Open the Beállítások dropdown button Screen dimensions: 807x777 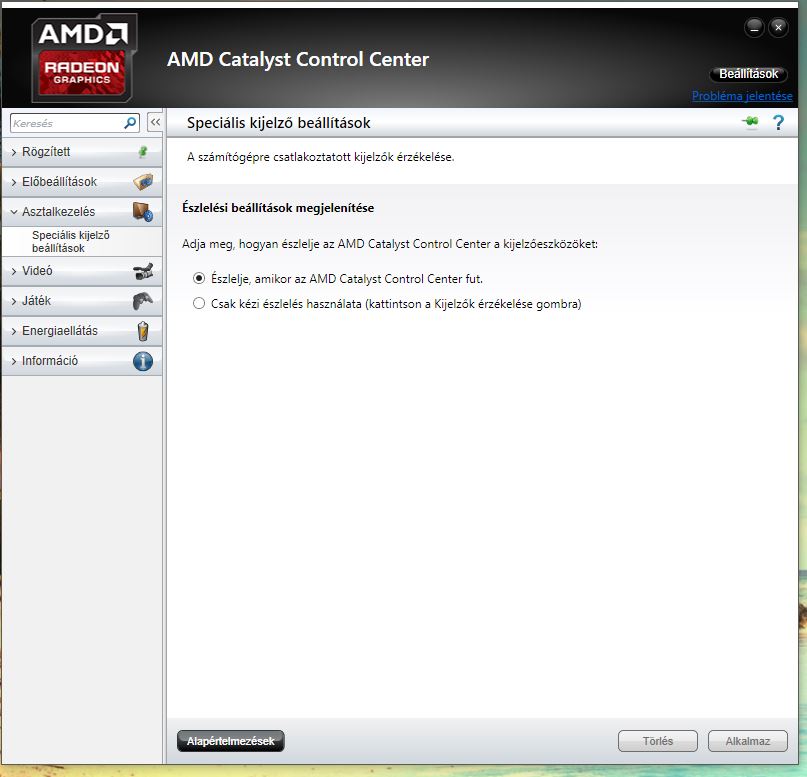[748, 74]
